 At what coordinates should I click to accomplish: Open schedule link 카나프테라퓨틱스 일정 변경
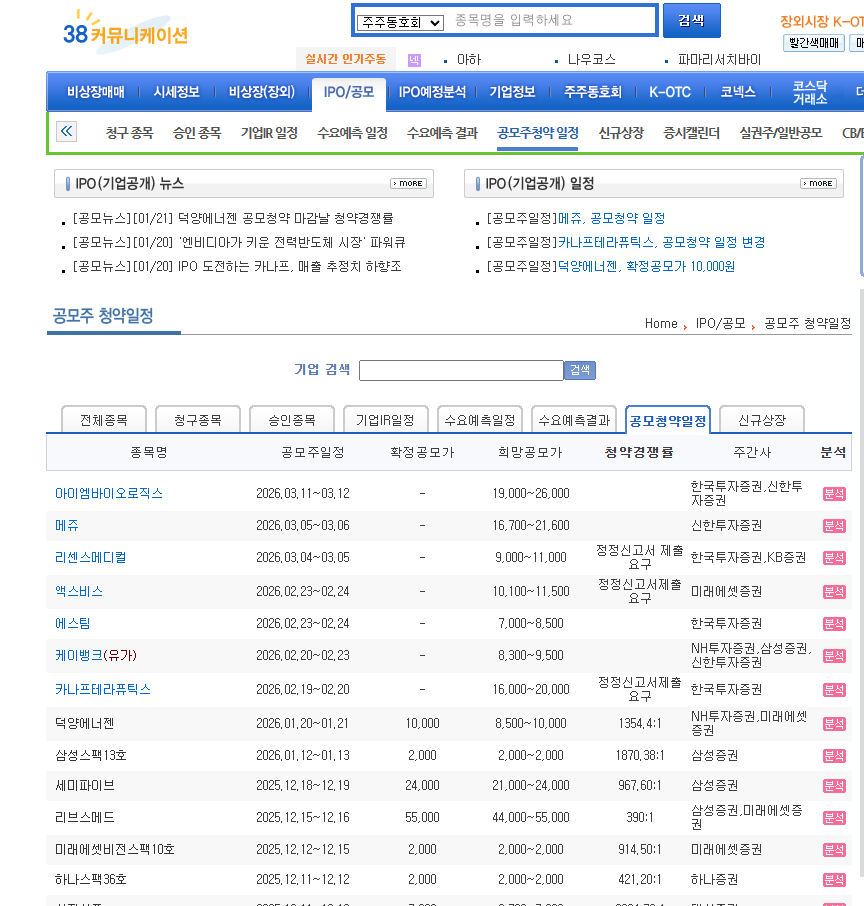coord(661,242)
